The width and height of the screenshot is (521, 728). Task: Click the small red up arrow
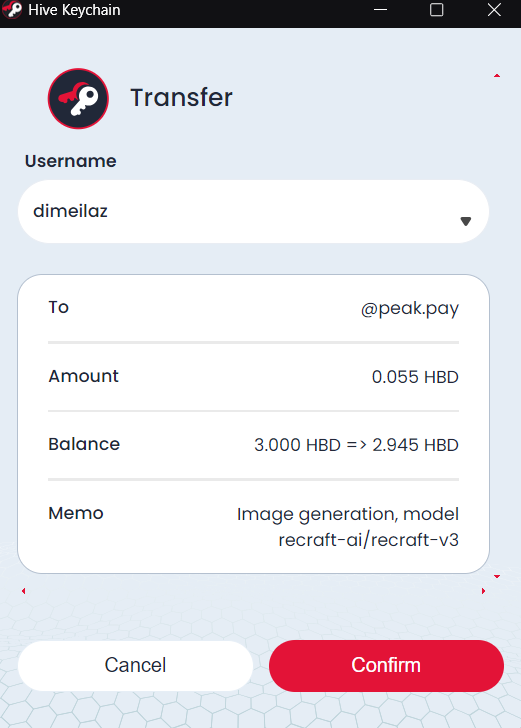[x=497, y=75]
